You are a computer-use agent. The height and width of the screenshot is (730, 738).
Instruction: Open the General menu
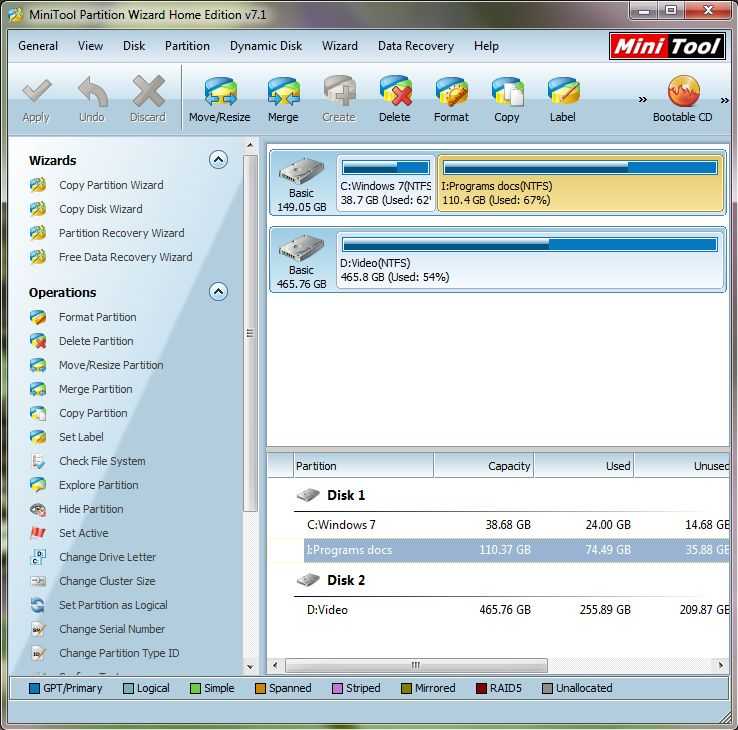click(38, 46)
